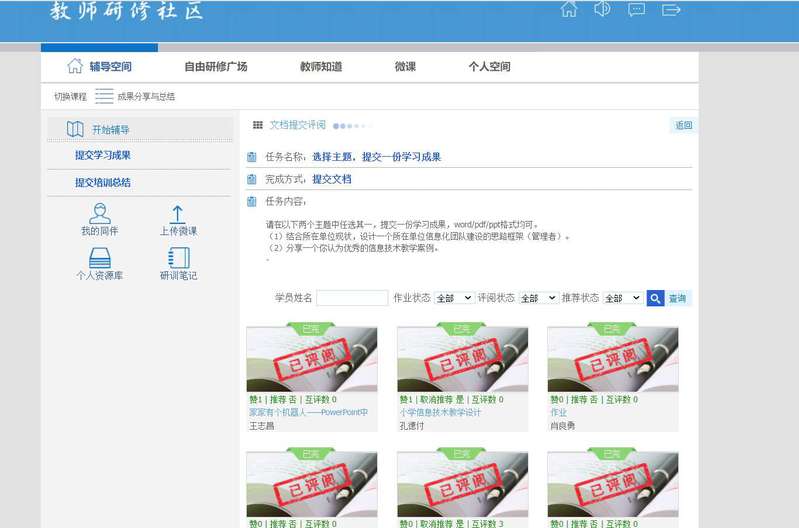Click the house icon beside 辅导空间
This screenshot has width=799, height=528.
tap(75, 66)
